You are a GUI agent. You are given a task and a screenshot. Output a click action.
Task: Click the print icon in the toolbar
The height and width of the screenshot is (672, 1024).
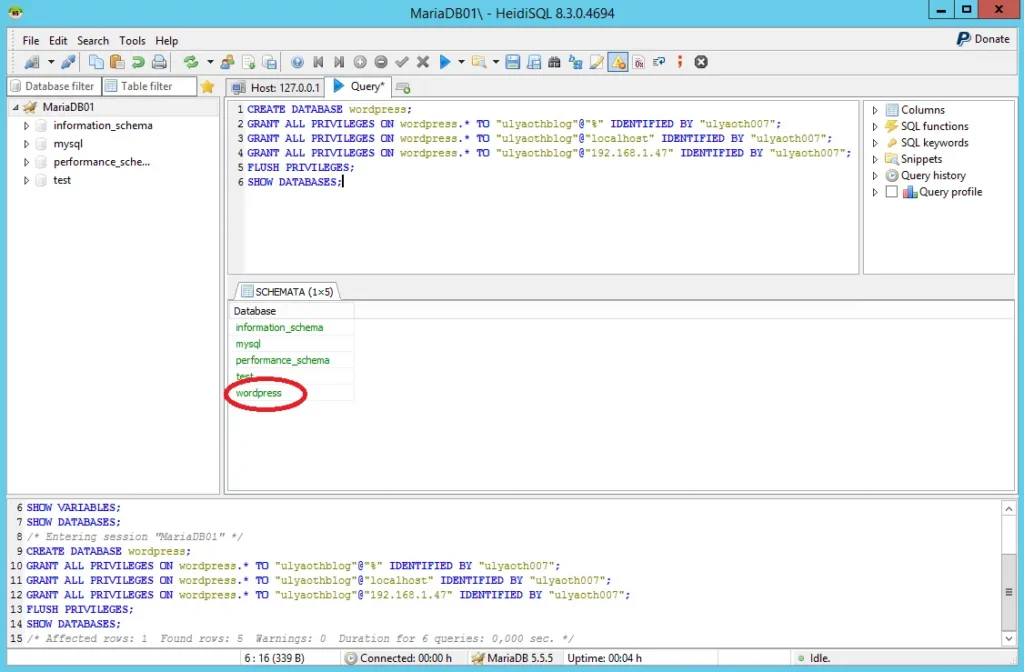click(x=158, y=62)
